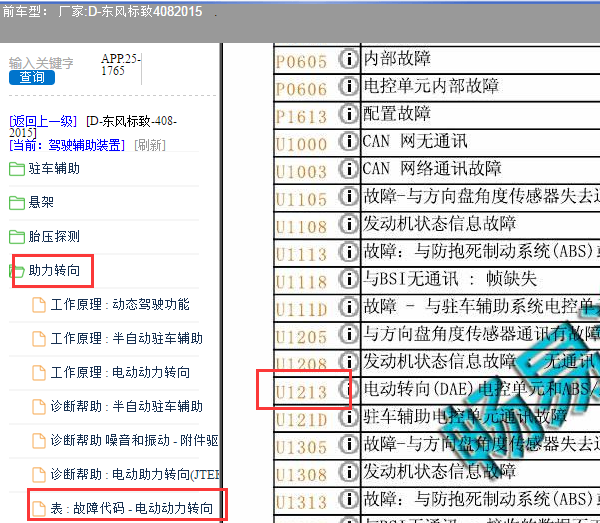Open the 胎压探测 folder

(54, 236)
